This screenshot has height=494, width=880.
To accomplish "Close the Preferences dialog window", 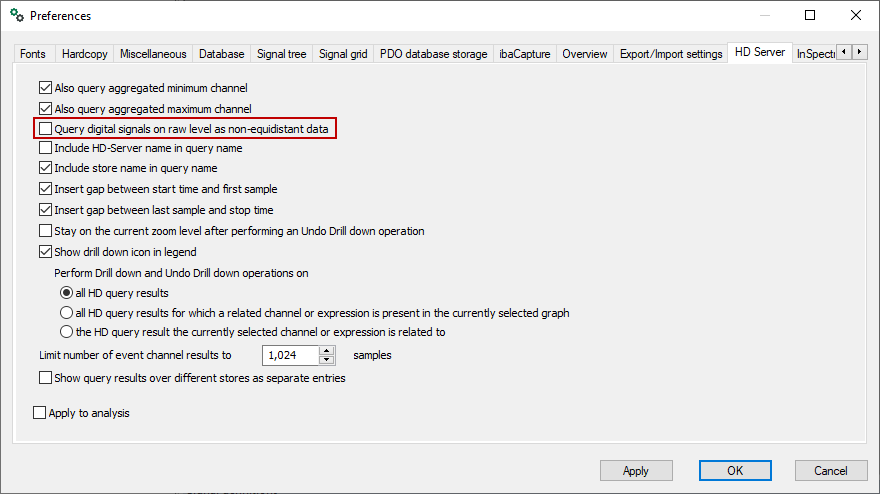I will 856,15.
